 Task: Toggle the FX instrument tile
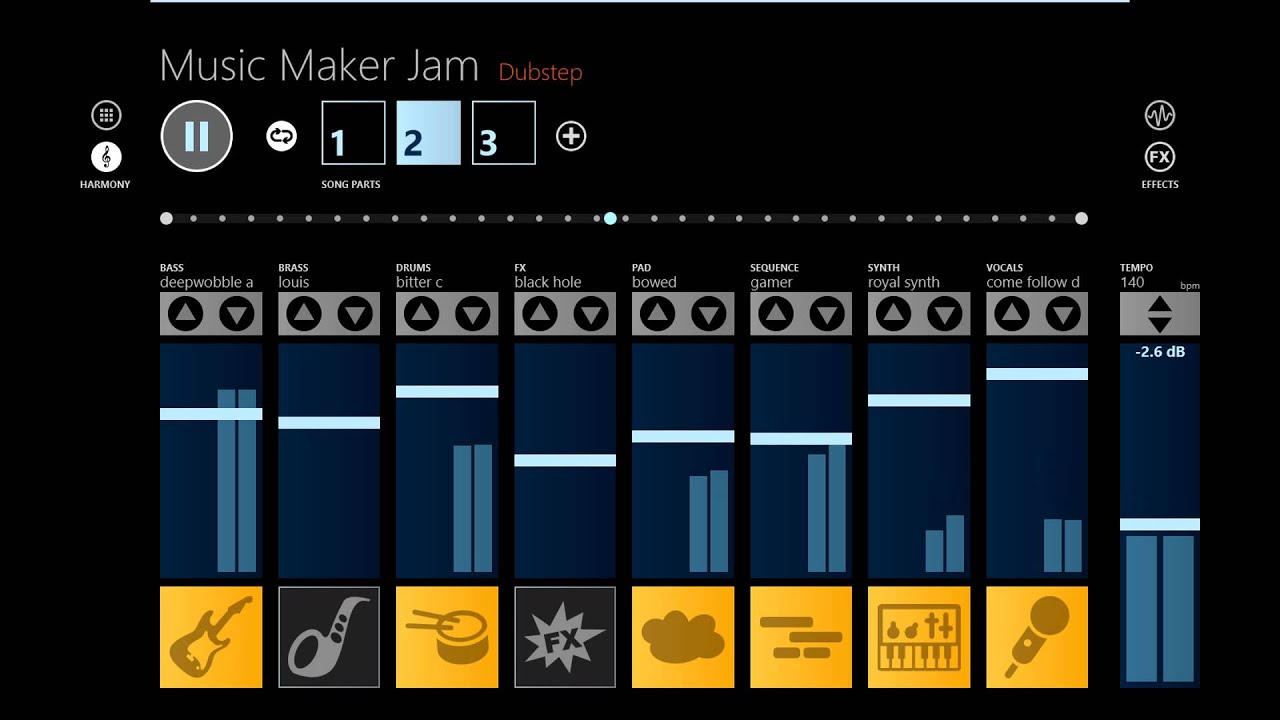565,637
